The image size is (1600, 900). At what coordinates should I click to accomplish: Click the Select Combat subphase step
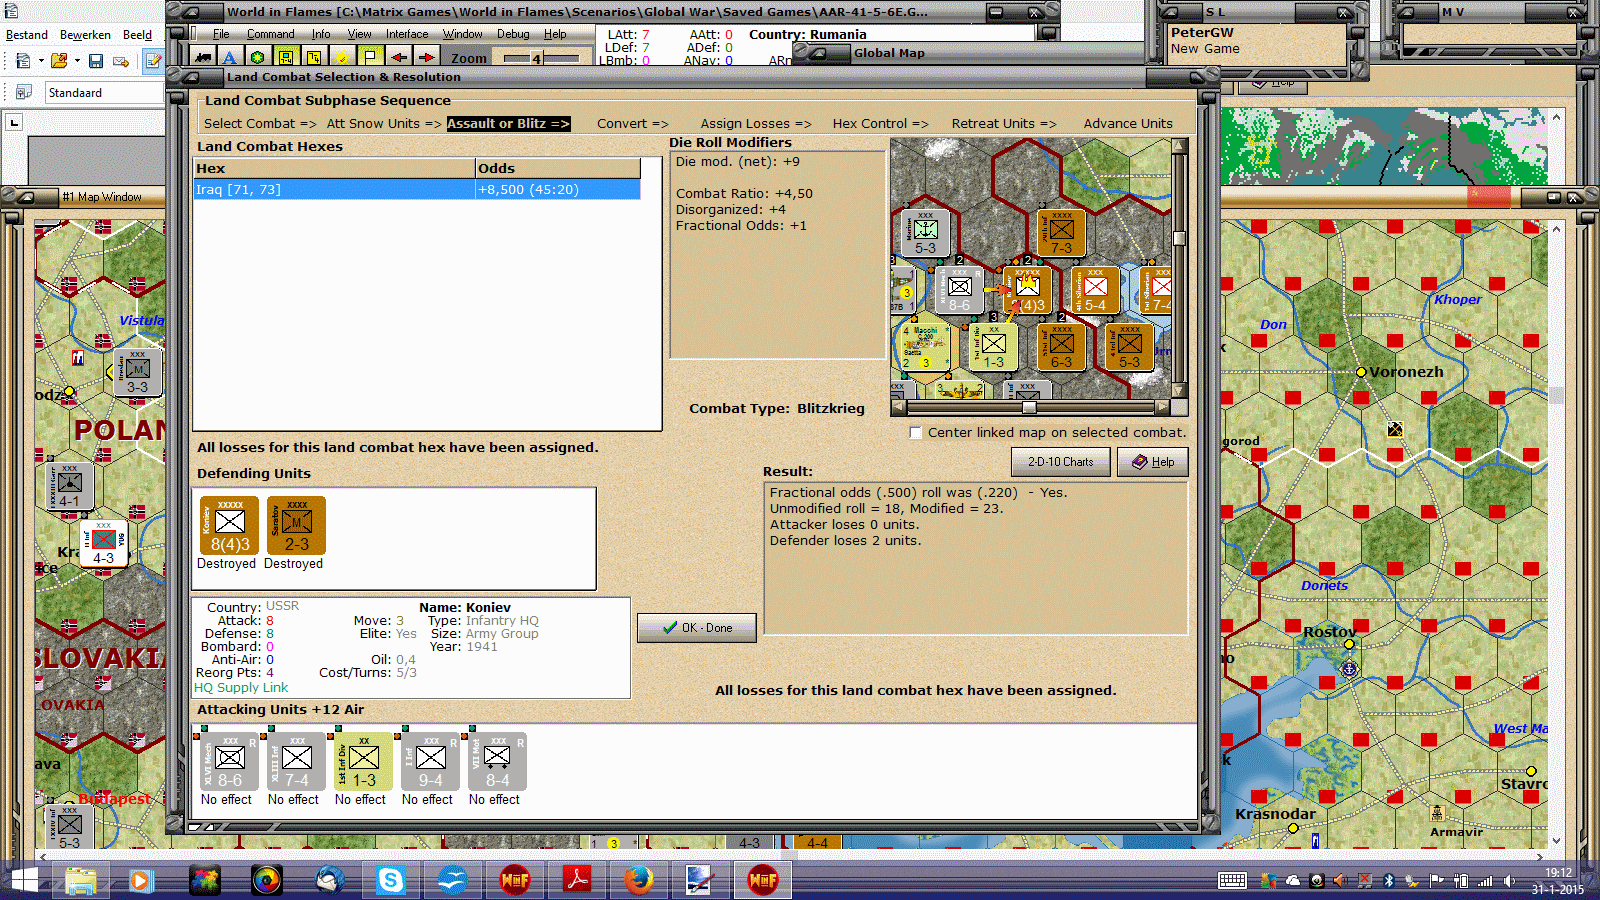tap(260, 124)
